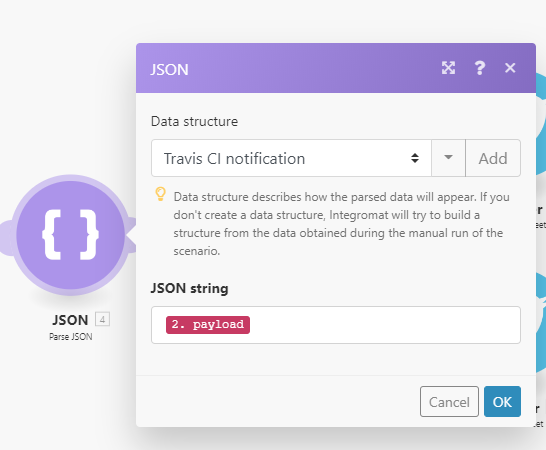The width and height of the screenshot is (546, 450).
Task: Open the Travis CI notification select box
Action: point(291,158)
